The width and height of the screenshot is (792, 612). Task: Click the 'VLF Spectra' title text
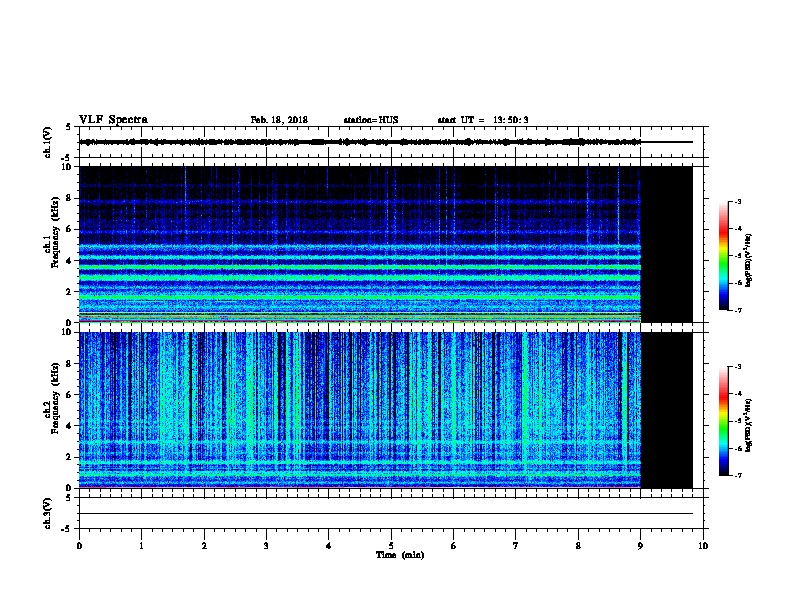pyautogui.click(x=113, y=120)
